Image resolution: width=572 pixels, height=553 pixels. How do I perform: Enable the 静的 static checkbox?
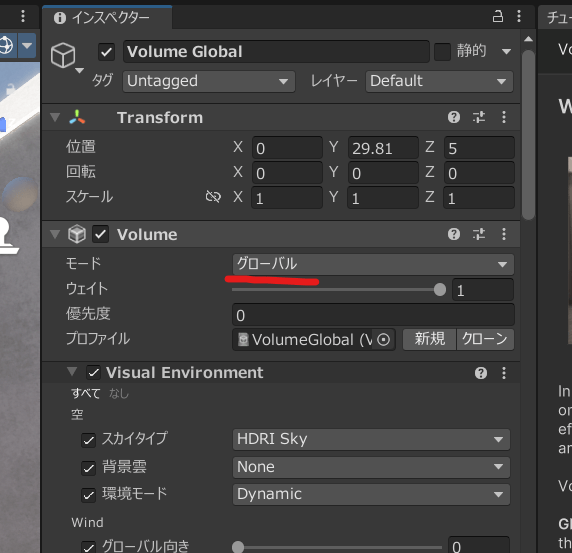coord(442,52)
